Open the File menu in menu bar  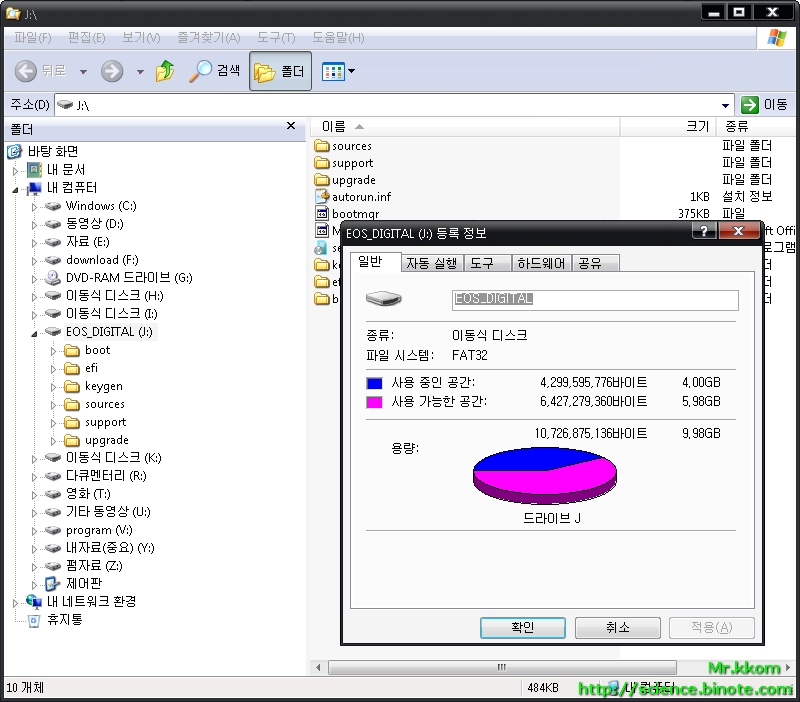(x=32, y=38)
